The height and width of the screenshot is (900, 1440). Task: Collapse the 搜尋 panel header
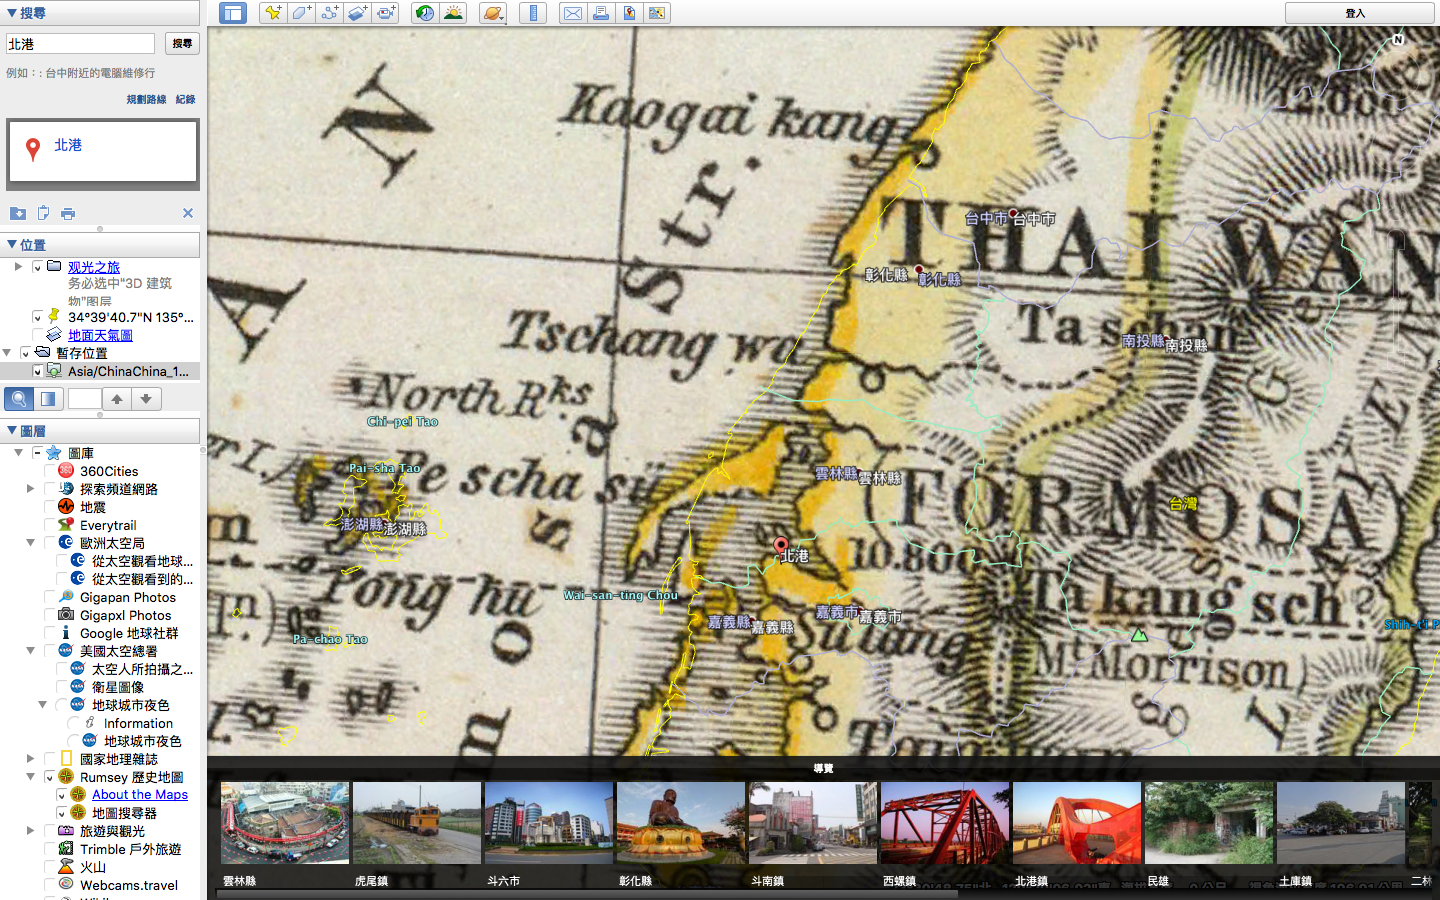(12, 13)
